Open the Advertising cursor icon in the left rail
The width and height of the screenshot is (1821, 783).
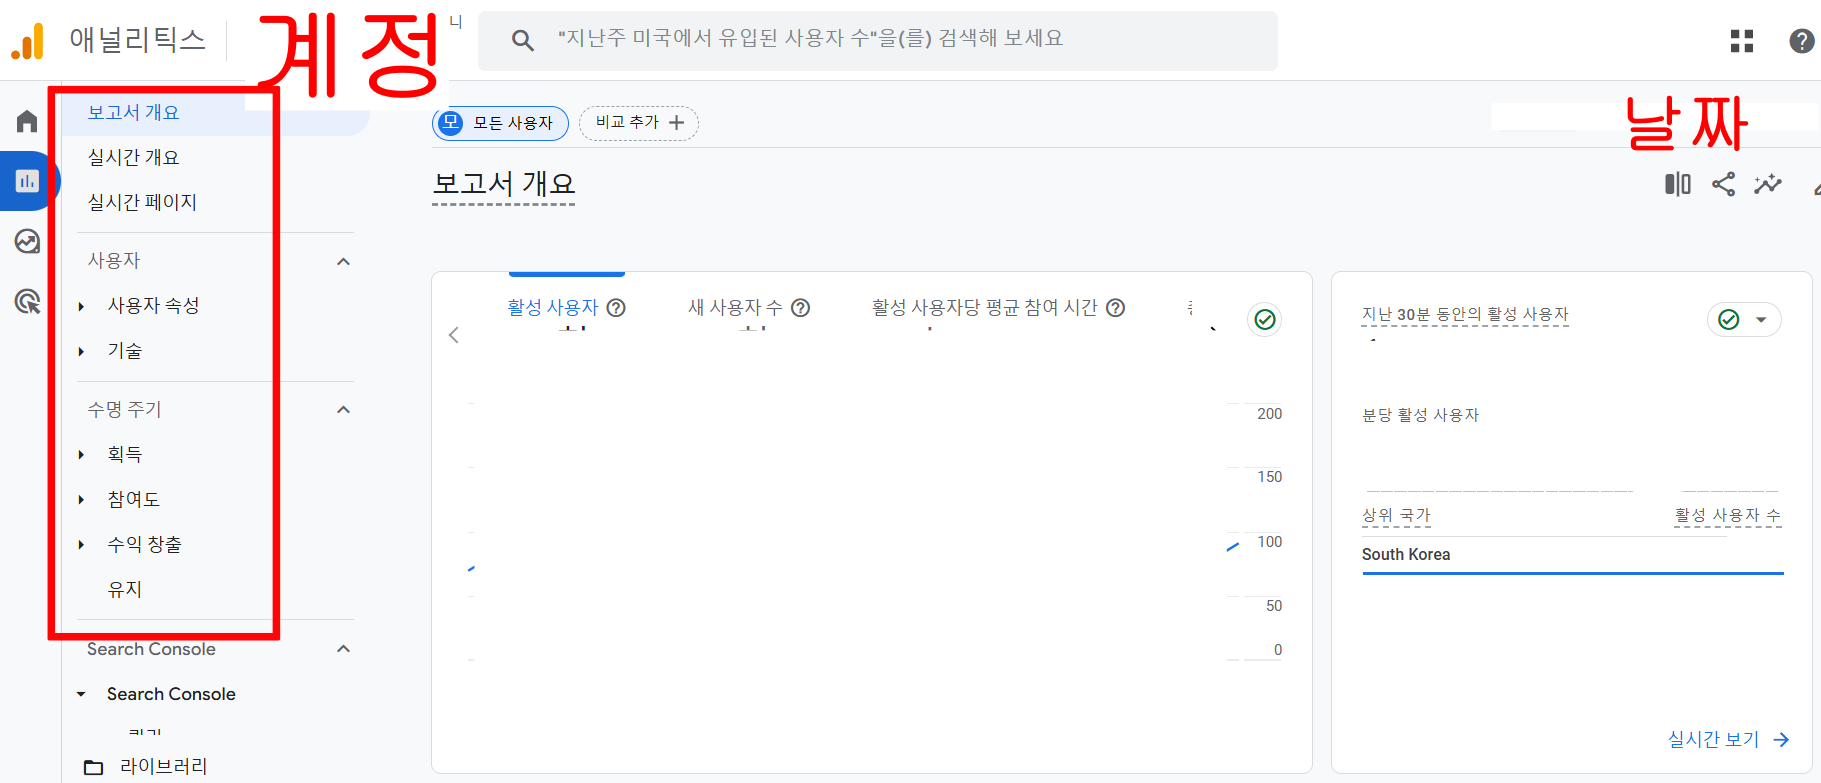[27, 301]
